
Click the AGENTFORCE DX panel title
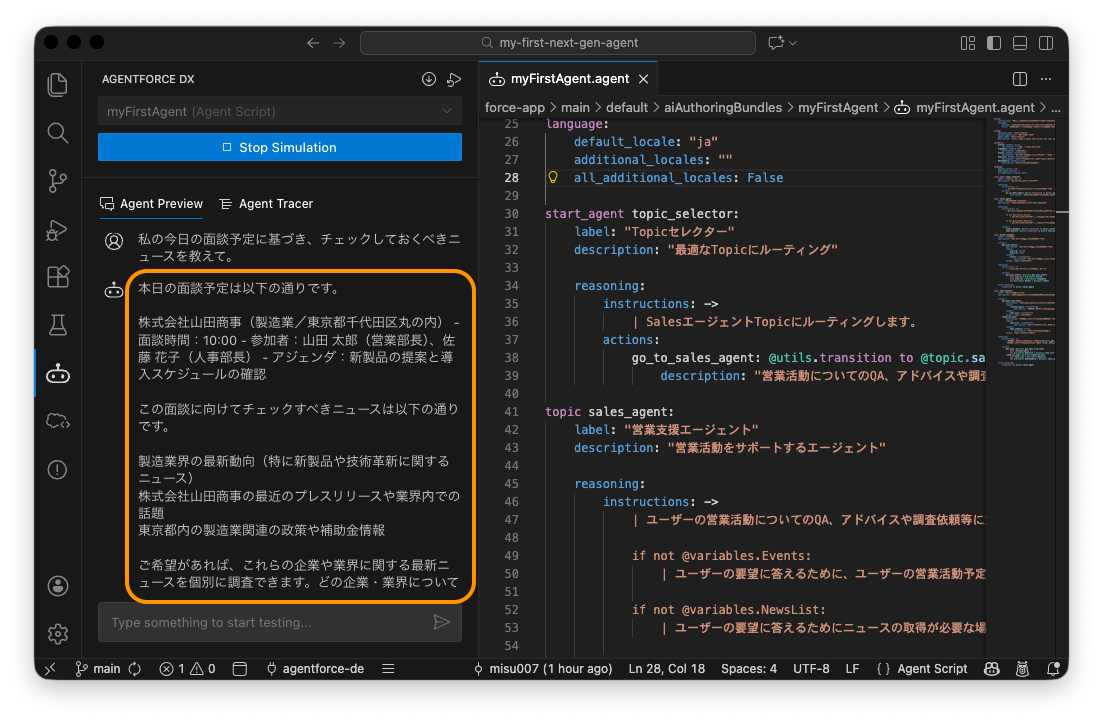[x=148, y=79]
